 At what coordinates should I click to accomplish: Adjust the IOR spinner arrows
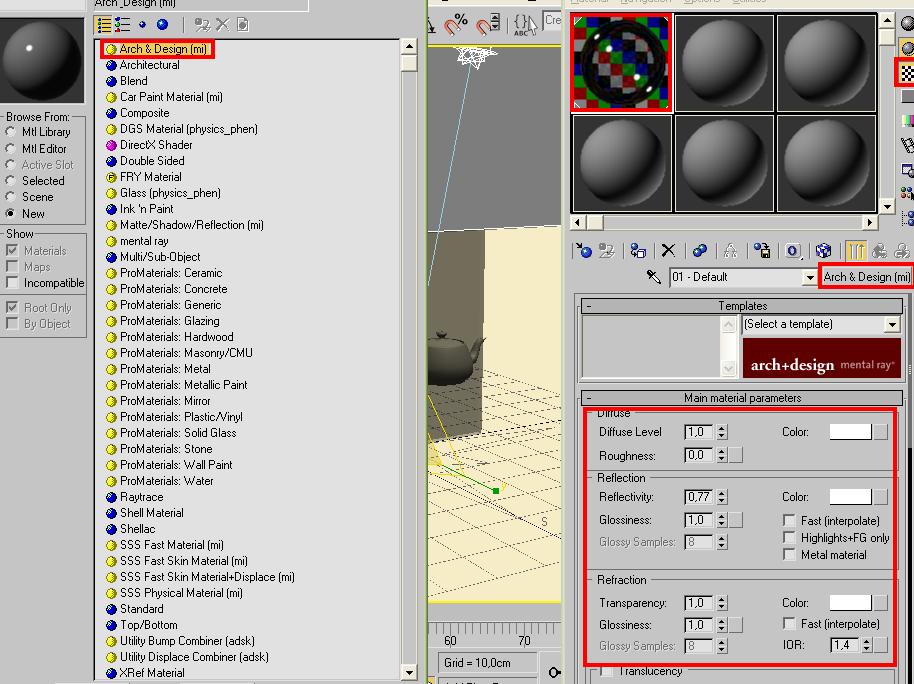(x=866, y=645)
